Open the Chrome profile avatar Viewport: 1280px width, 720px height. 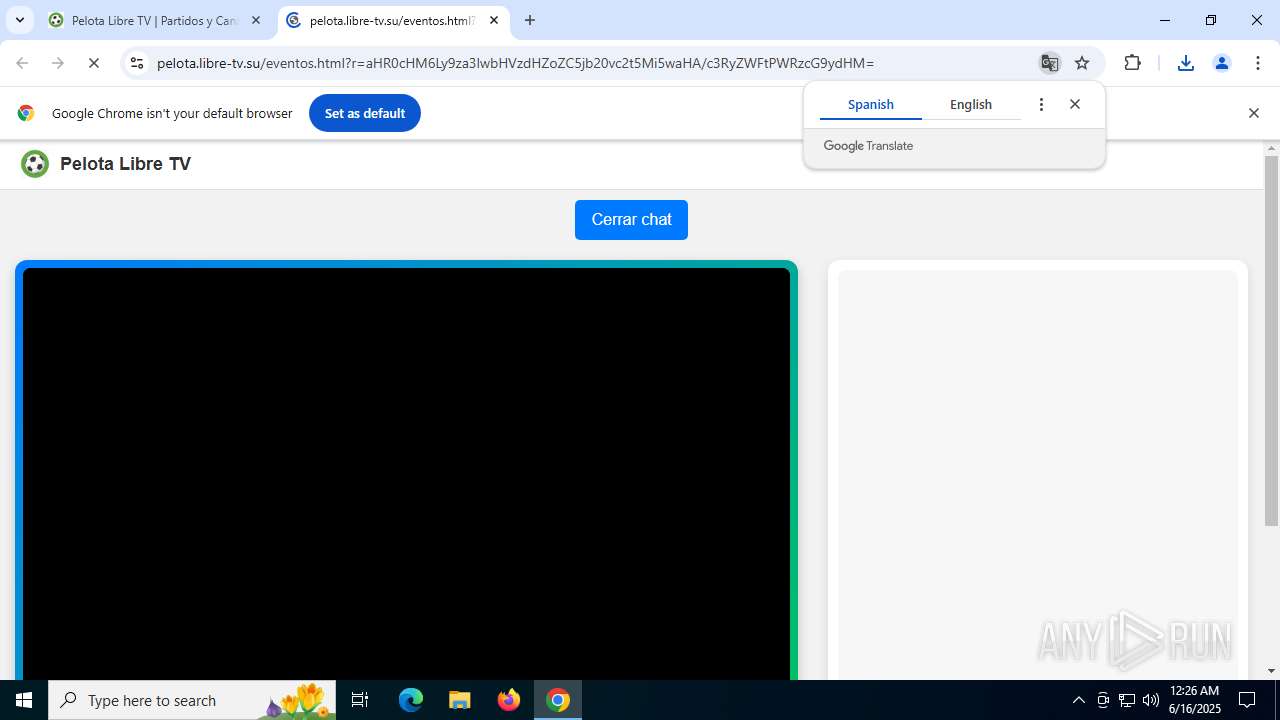coord(1222,63)
